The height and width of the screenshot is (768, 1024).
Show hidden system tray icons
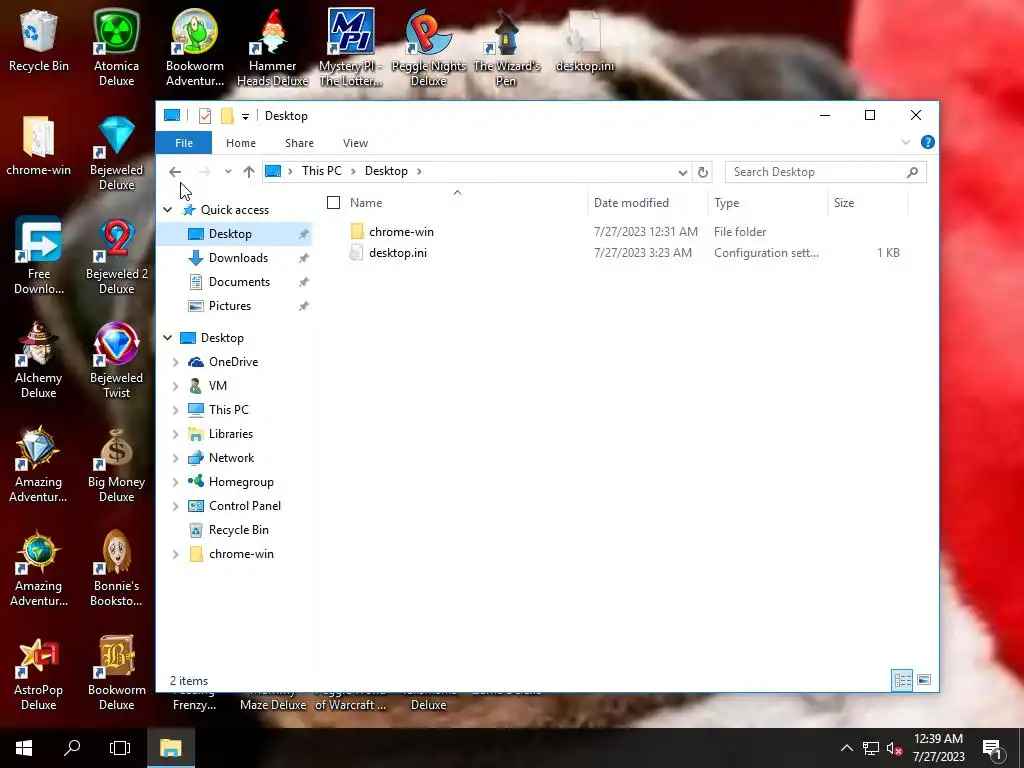tap(846, 748)
